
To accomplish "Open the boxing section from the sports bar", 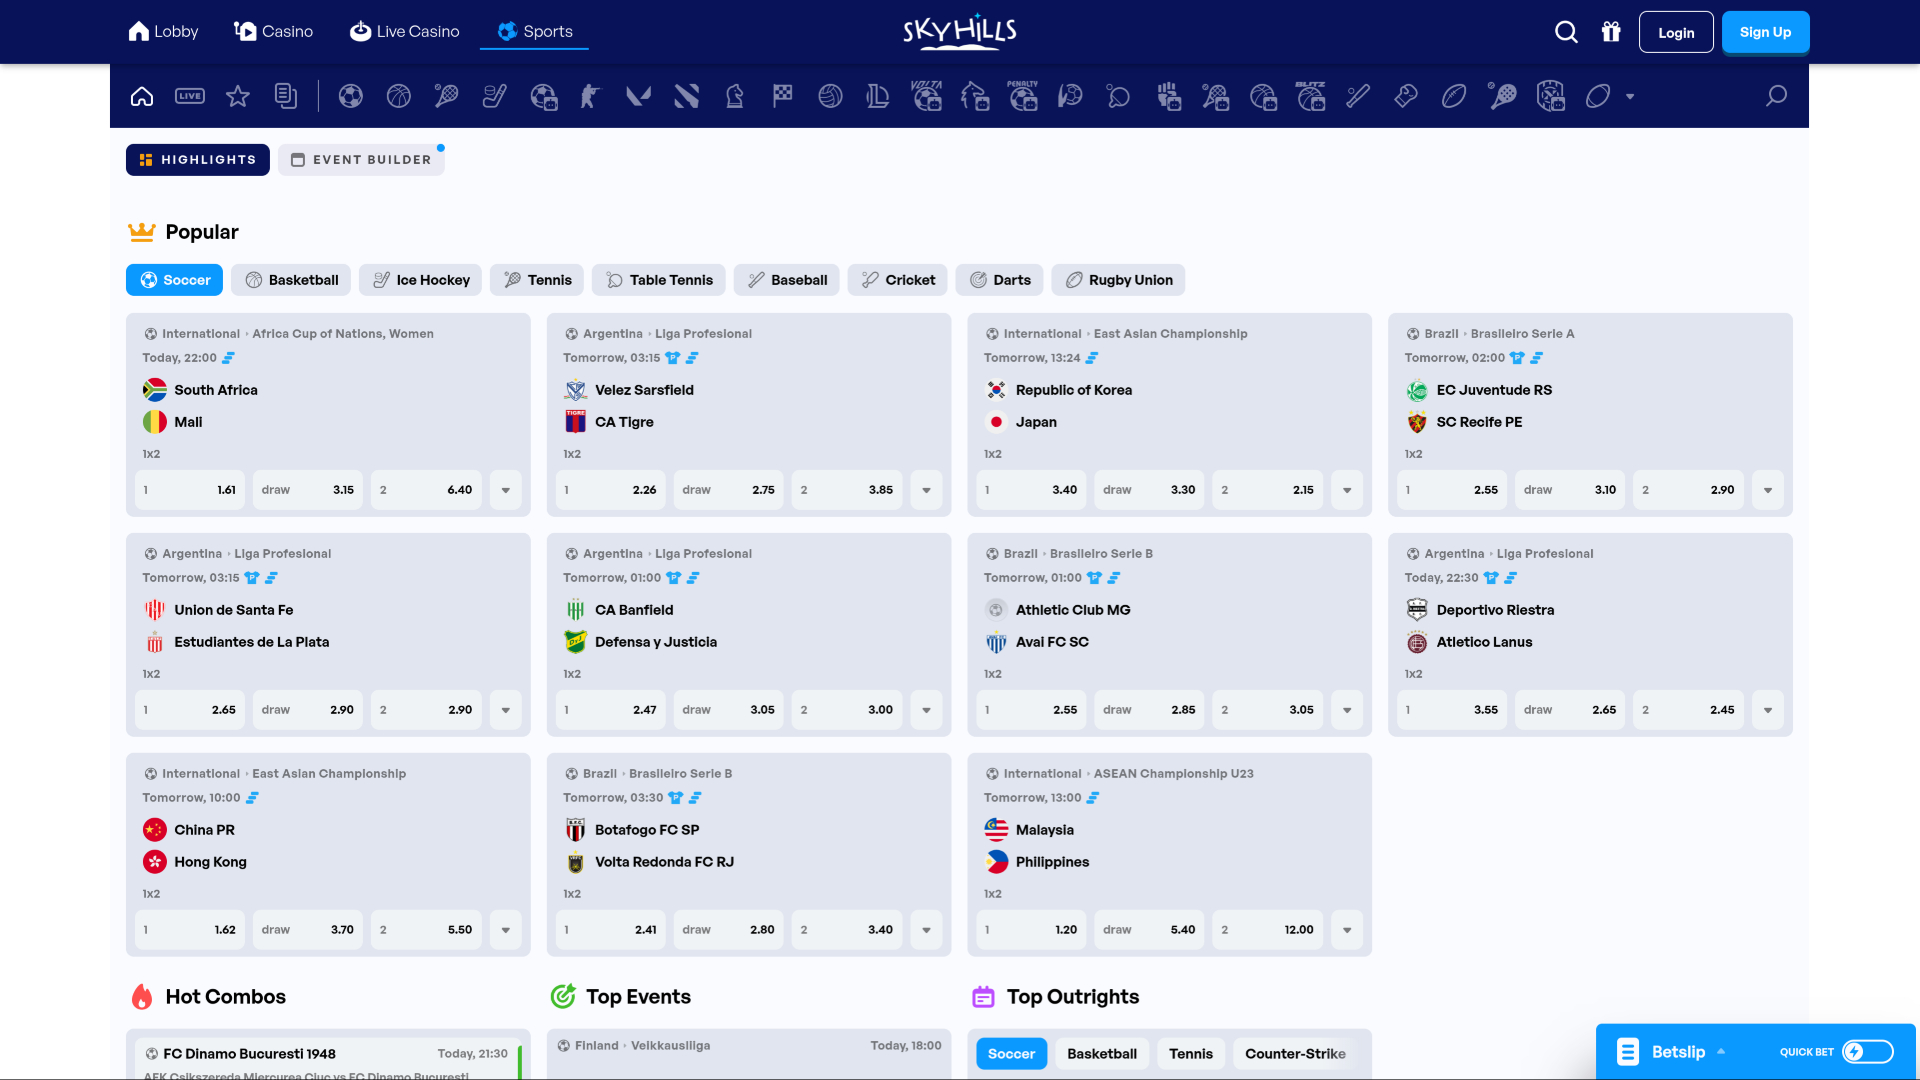I will (x=1405, y=96).
